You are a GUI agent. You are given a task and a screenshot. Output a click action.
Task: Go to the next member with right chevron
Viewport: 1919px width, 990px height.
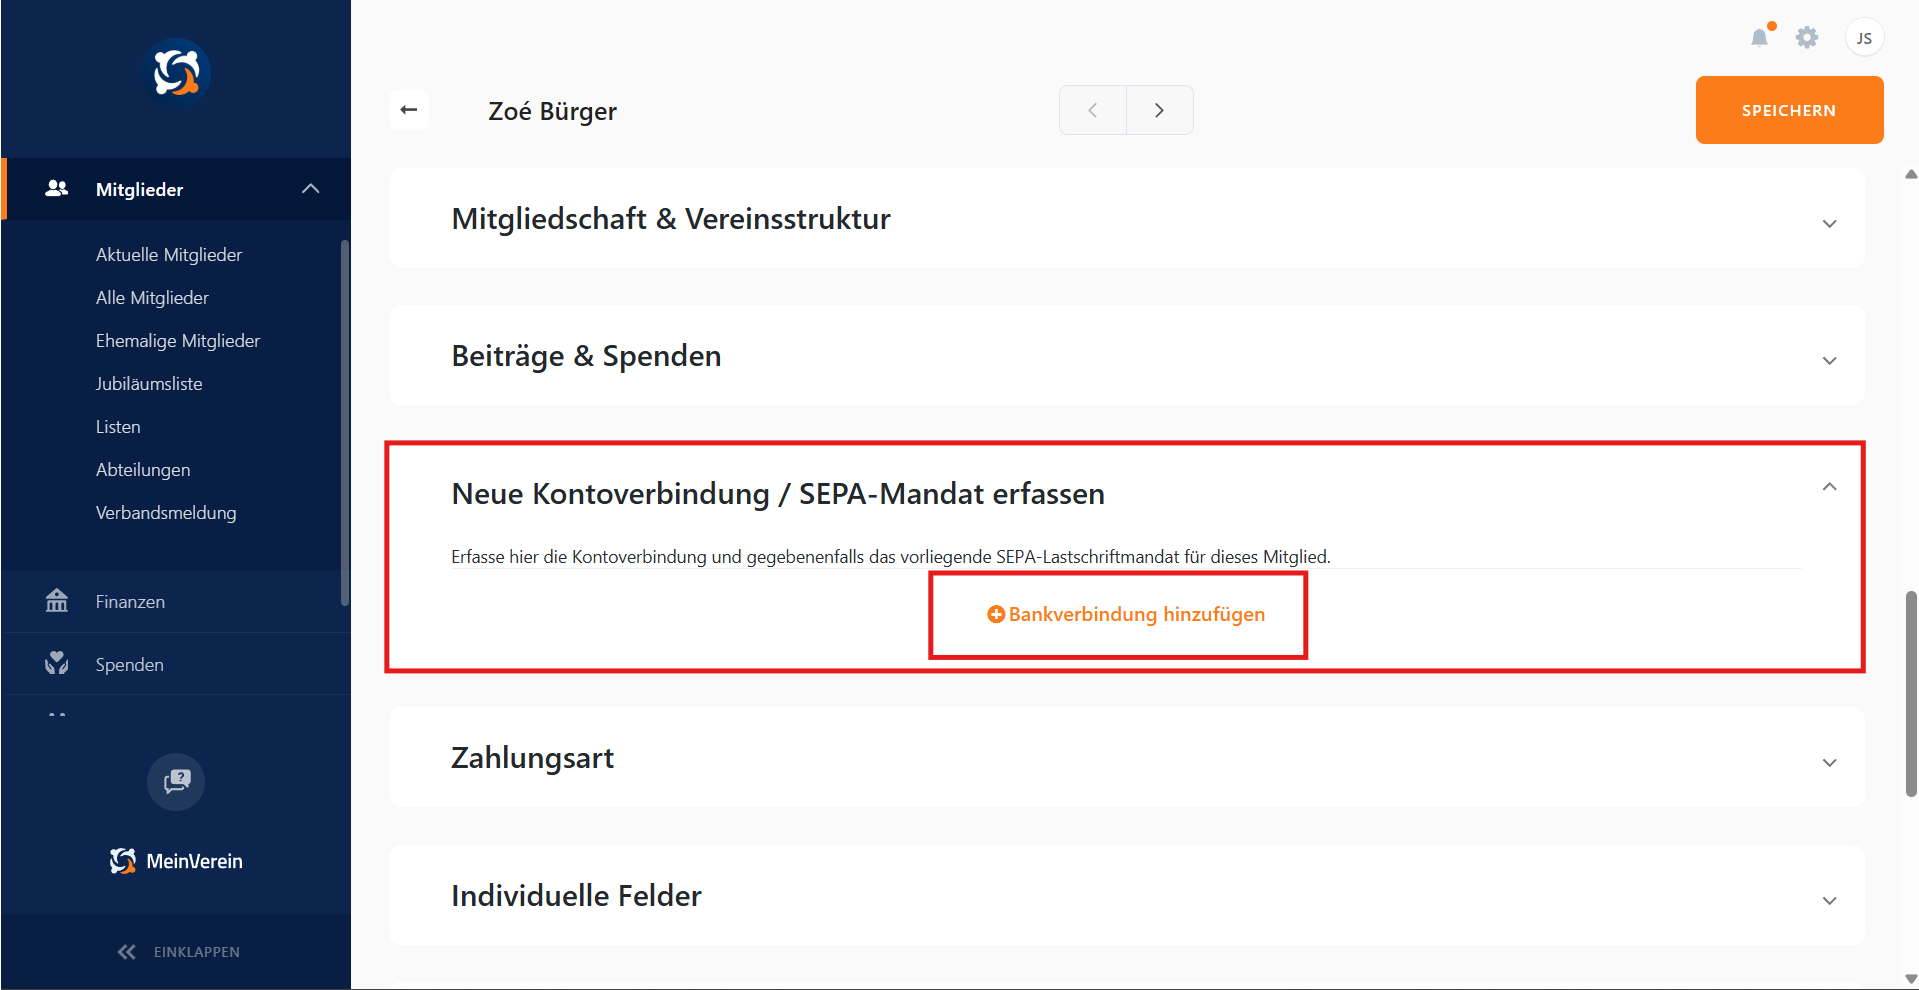(1159, 110)
